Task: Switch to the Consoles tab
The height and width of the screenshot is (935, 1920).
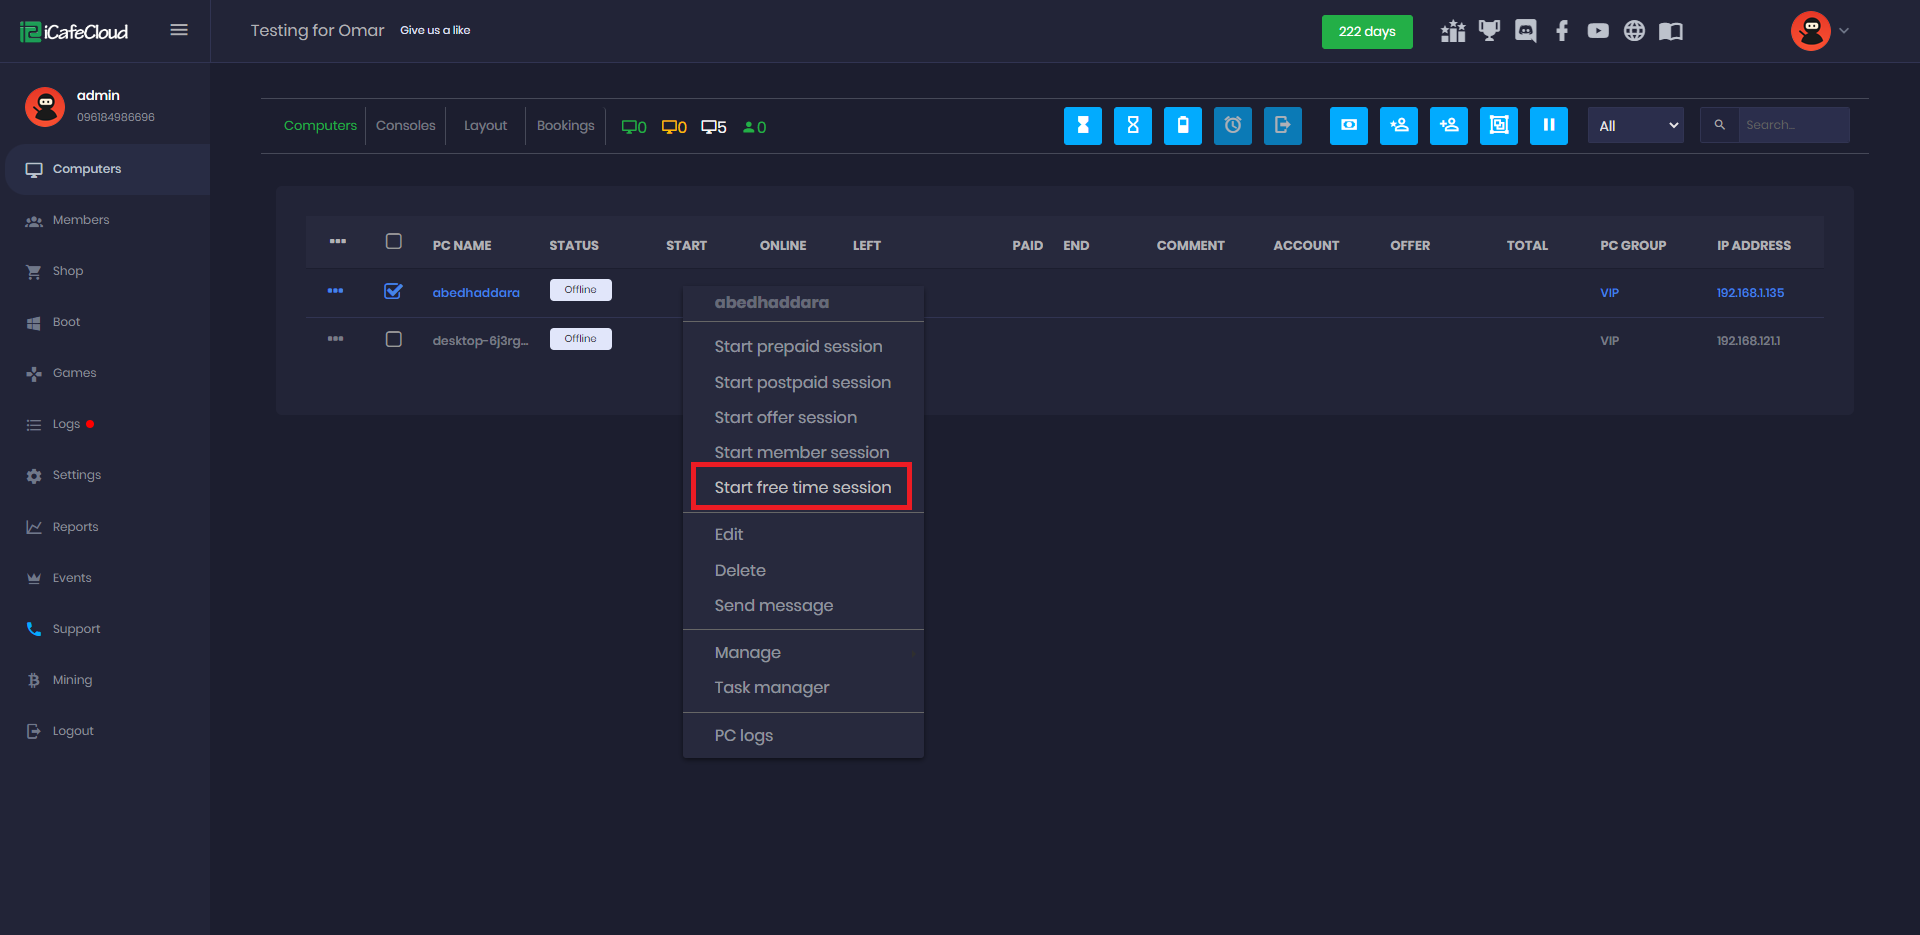Action: [405, 126]
